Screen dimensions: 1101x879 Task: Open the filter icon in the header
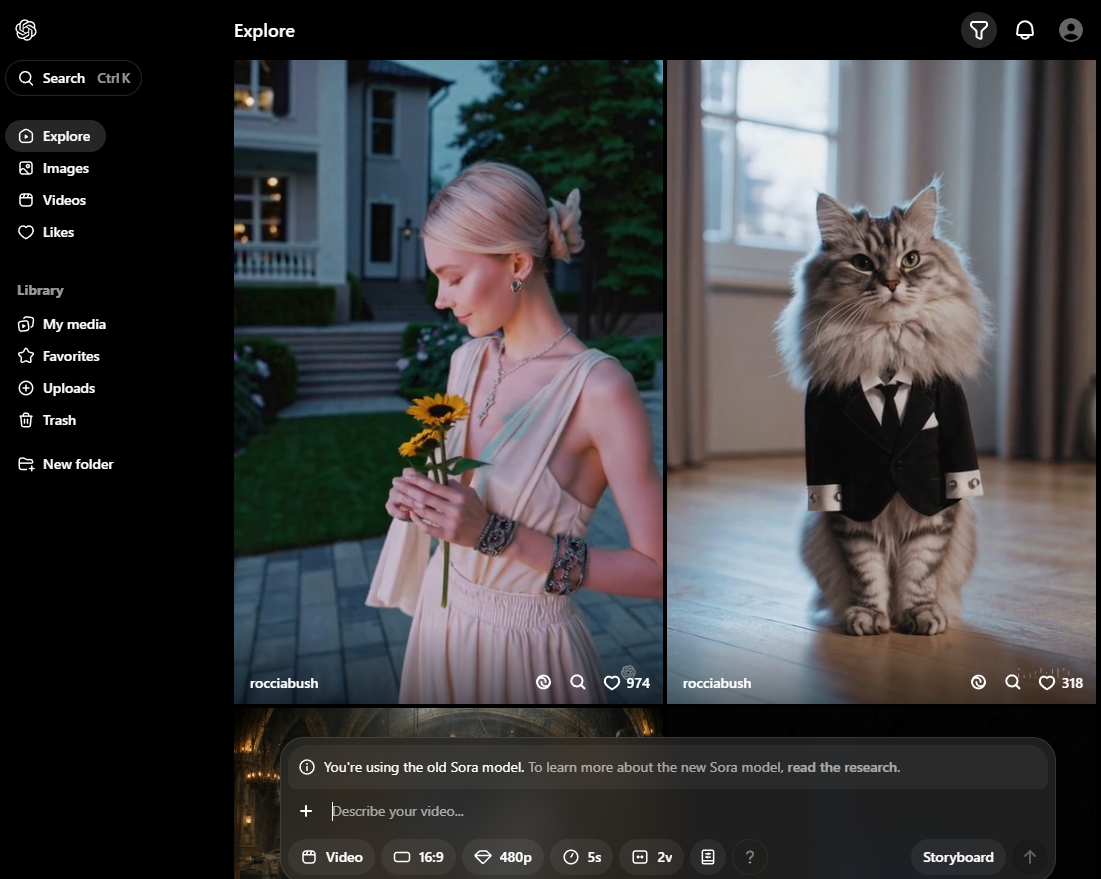coord(979,30)
